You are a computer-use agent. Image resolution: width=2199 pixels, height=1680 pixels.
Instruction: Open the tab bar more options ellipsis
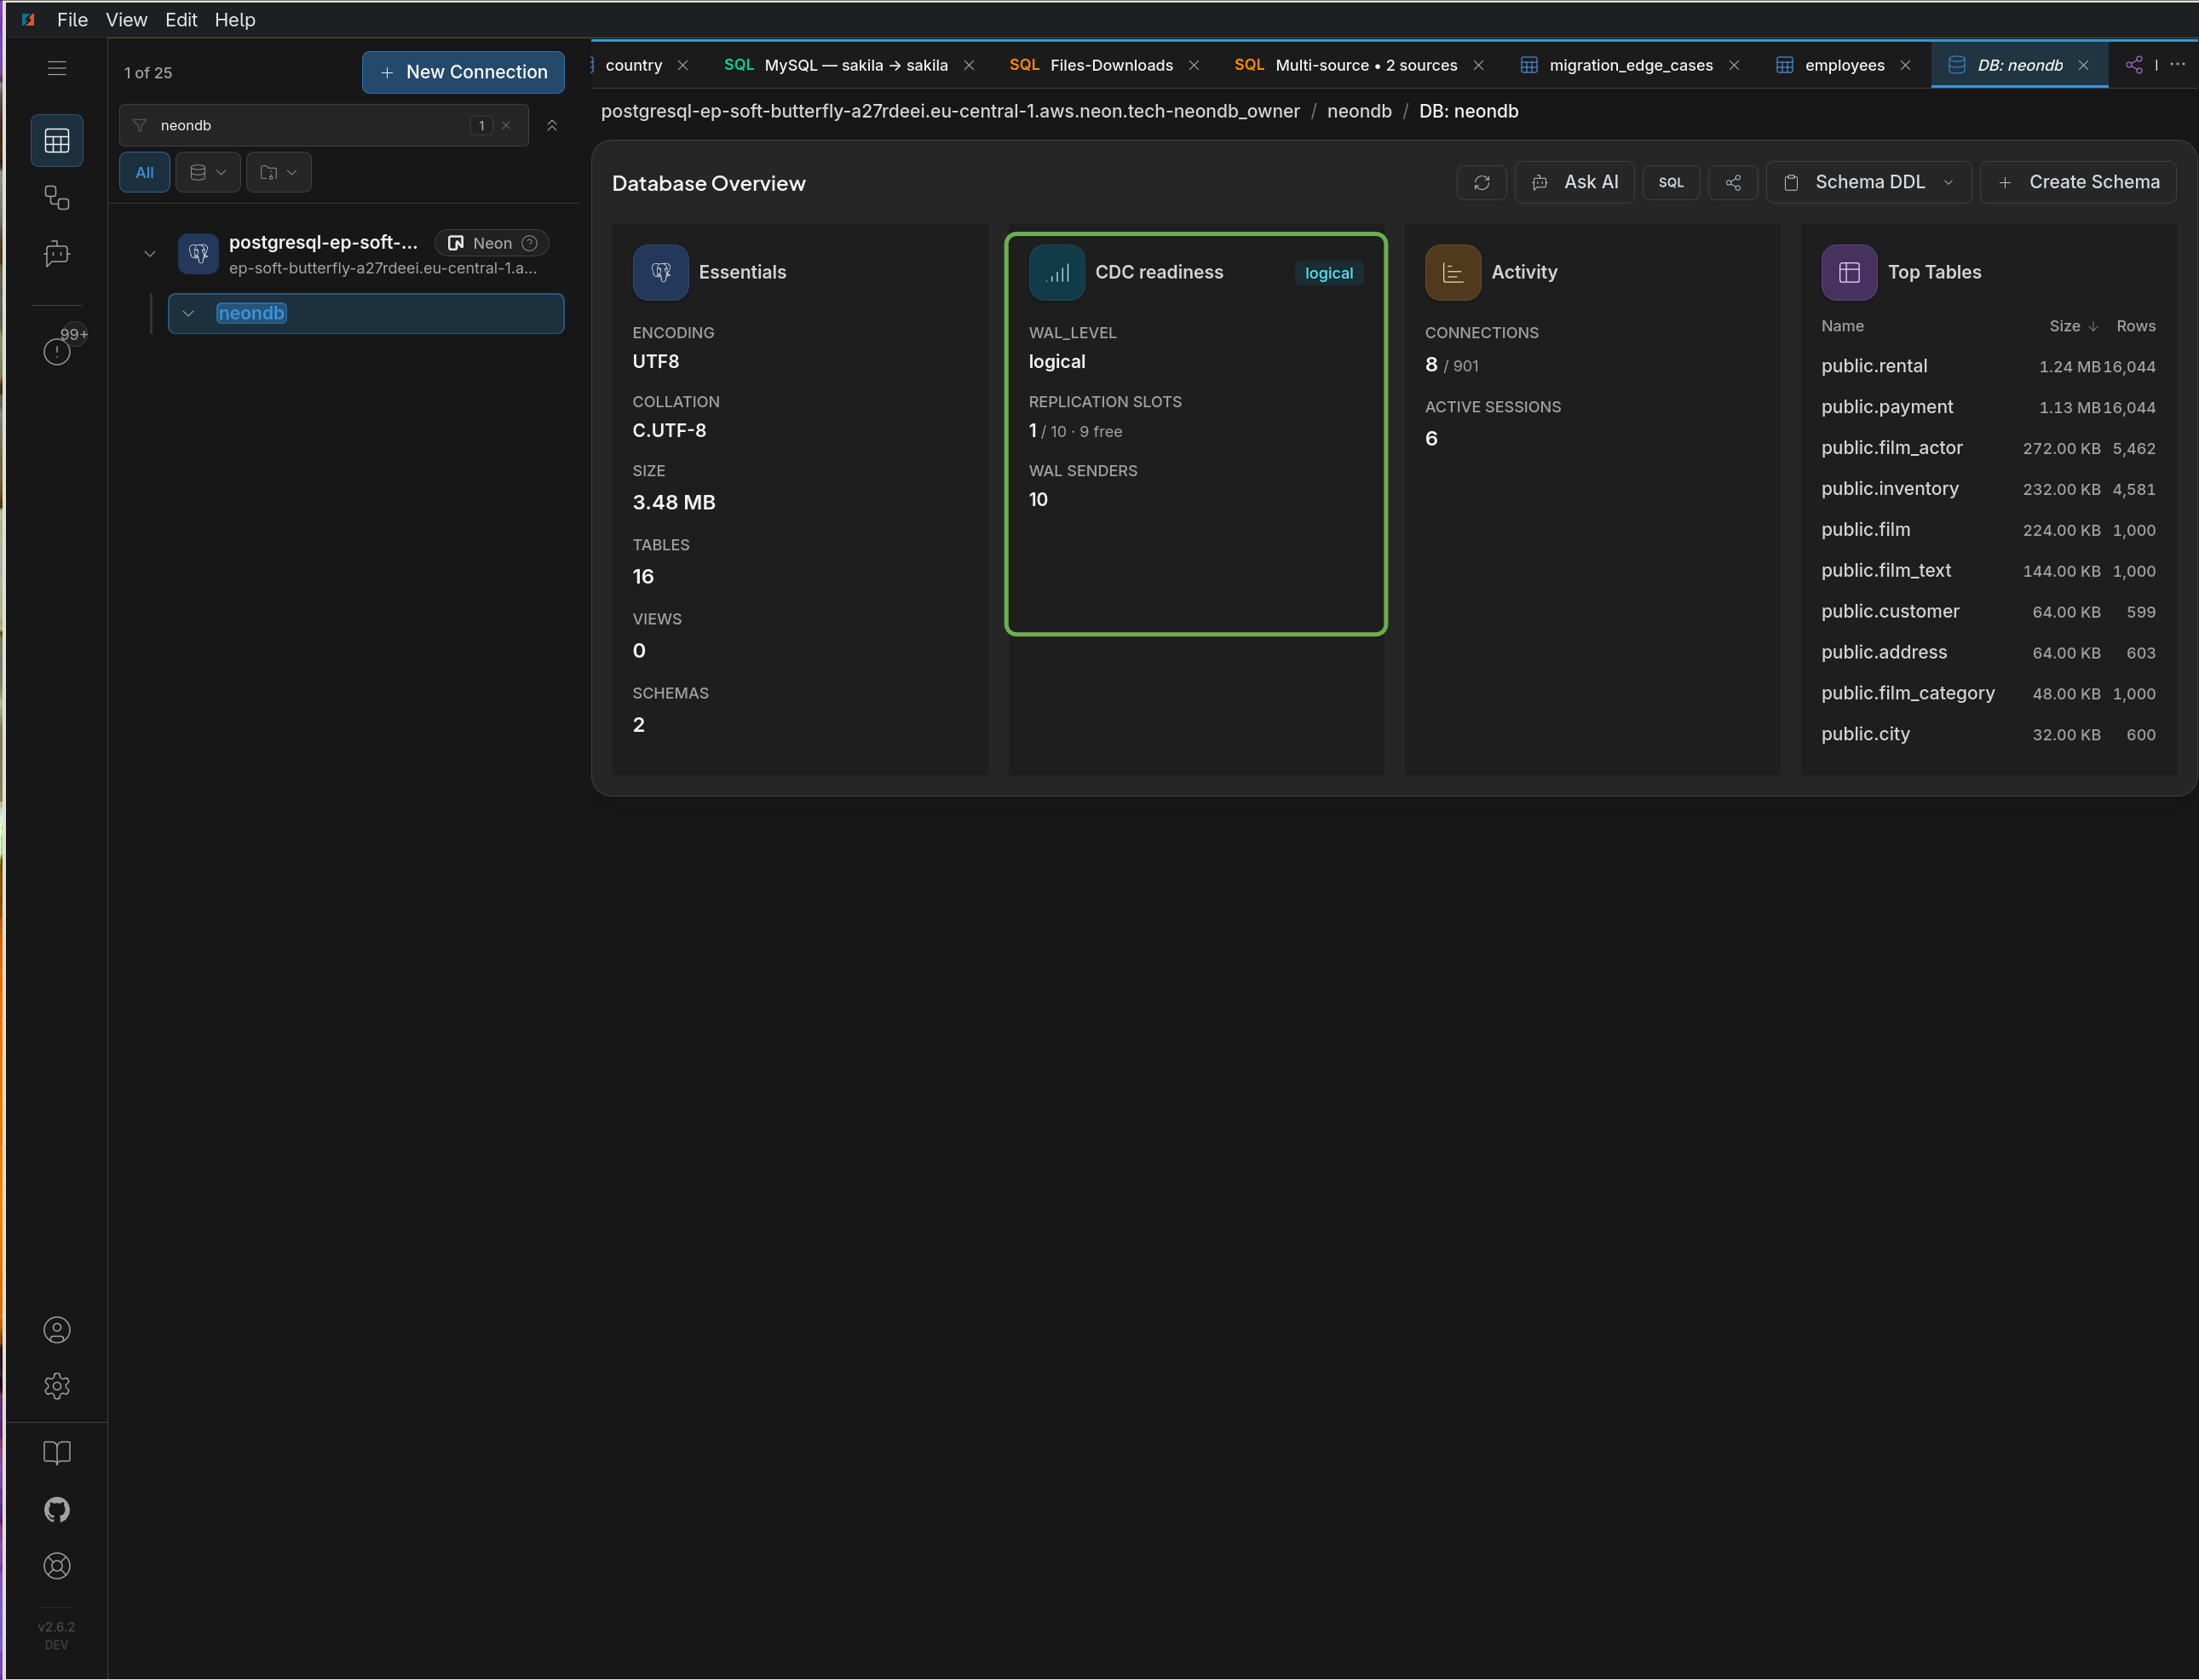click(2177, 65)
